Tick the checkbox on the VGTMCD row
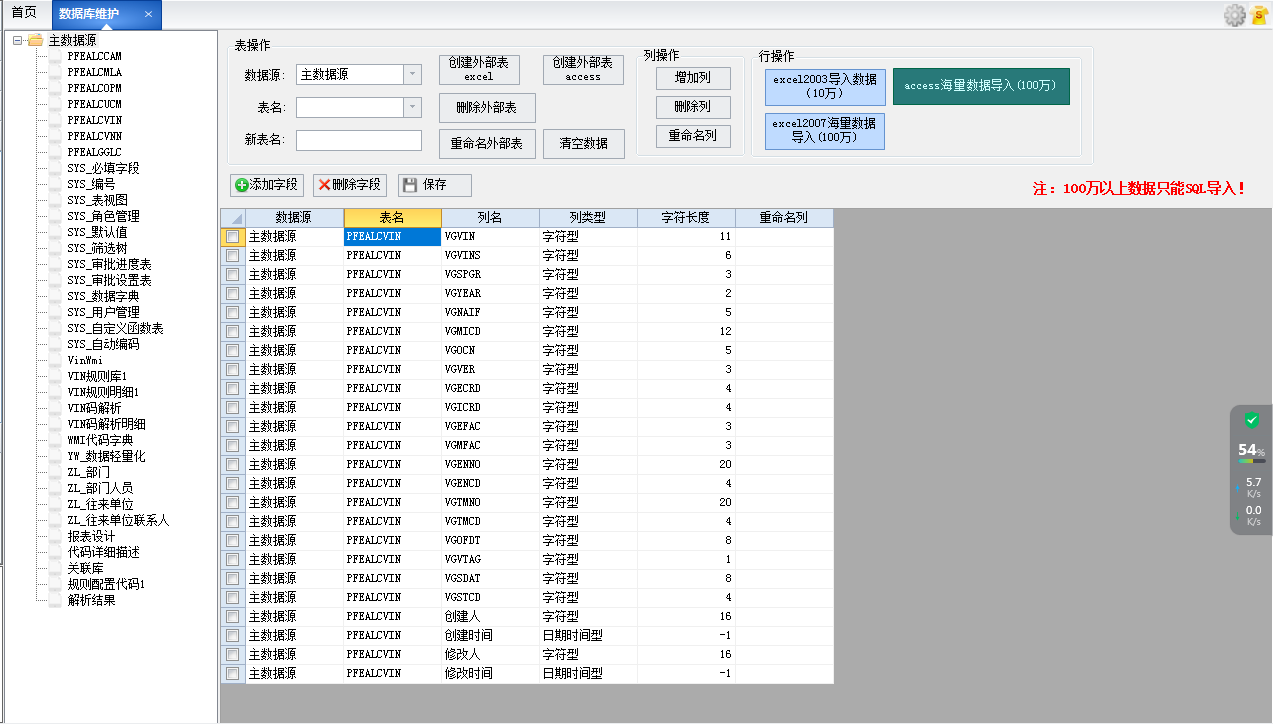Image resolution: width=1273 pixels, height=724 pixels. tap(233, 522)
